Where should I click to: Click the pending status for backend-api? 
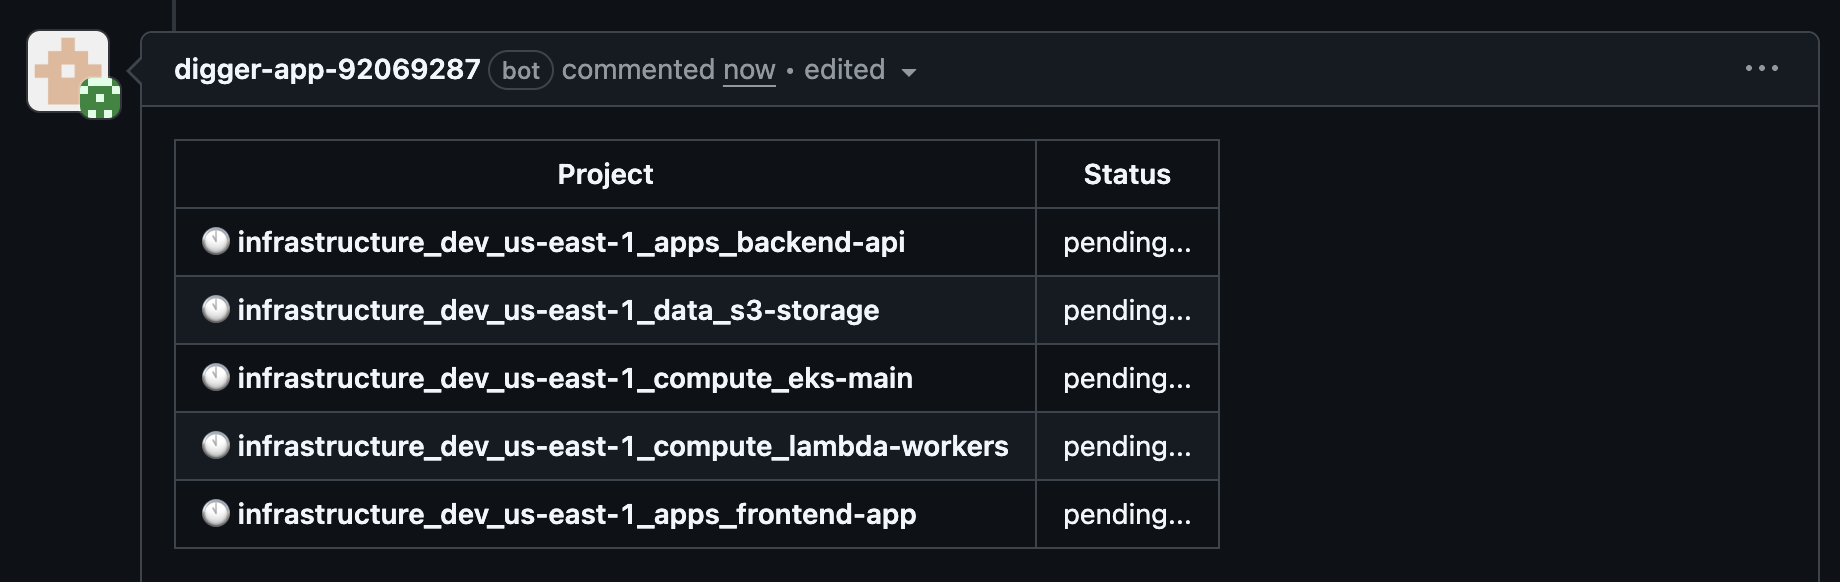point(1127,242)
